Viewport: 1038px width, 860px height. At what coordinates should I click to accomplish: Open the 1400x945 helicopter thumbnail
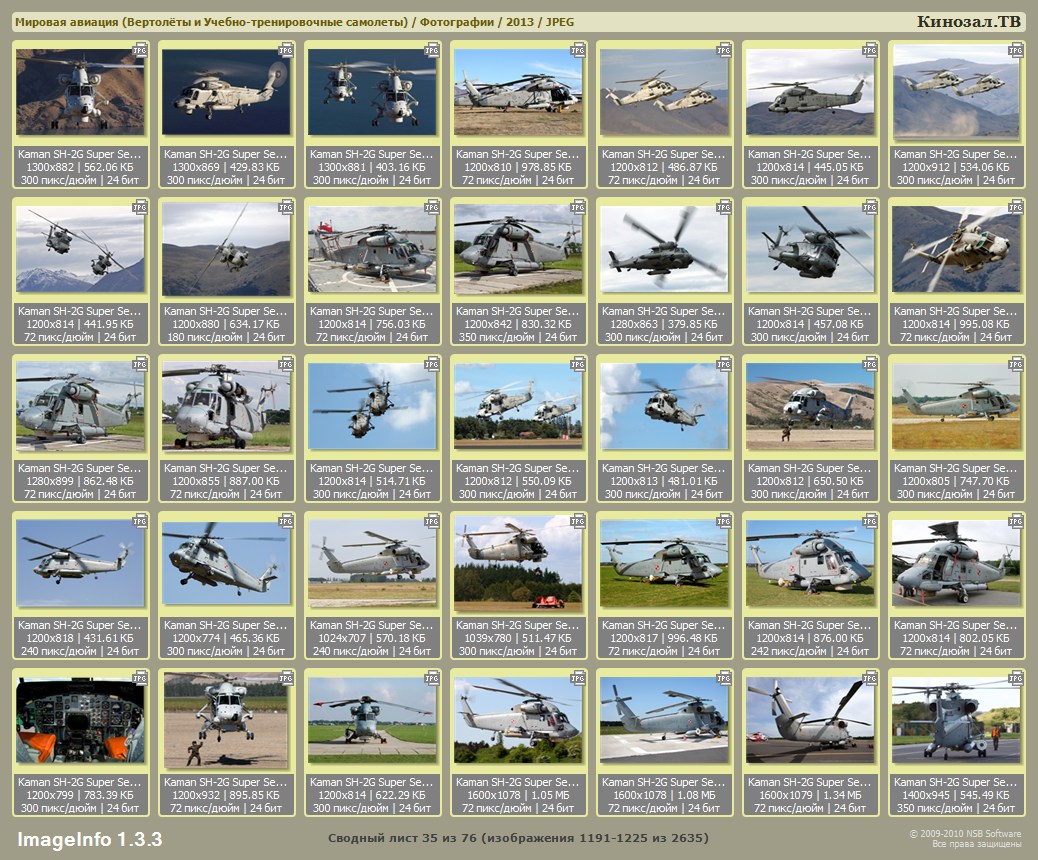pos(955,721)
